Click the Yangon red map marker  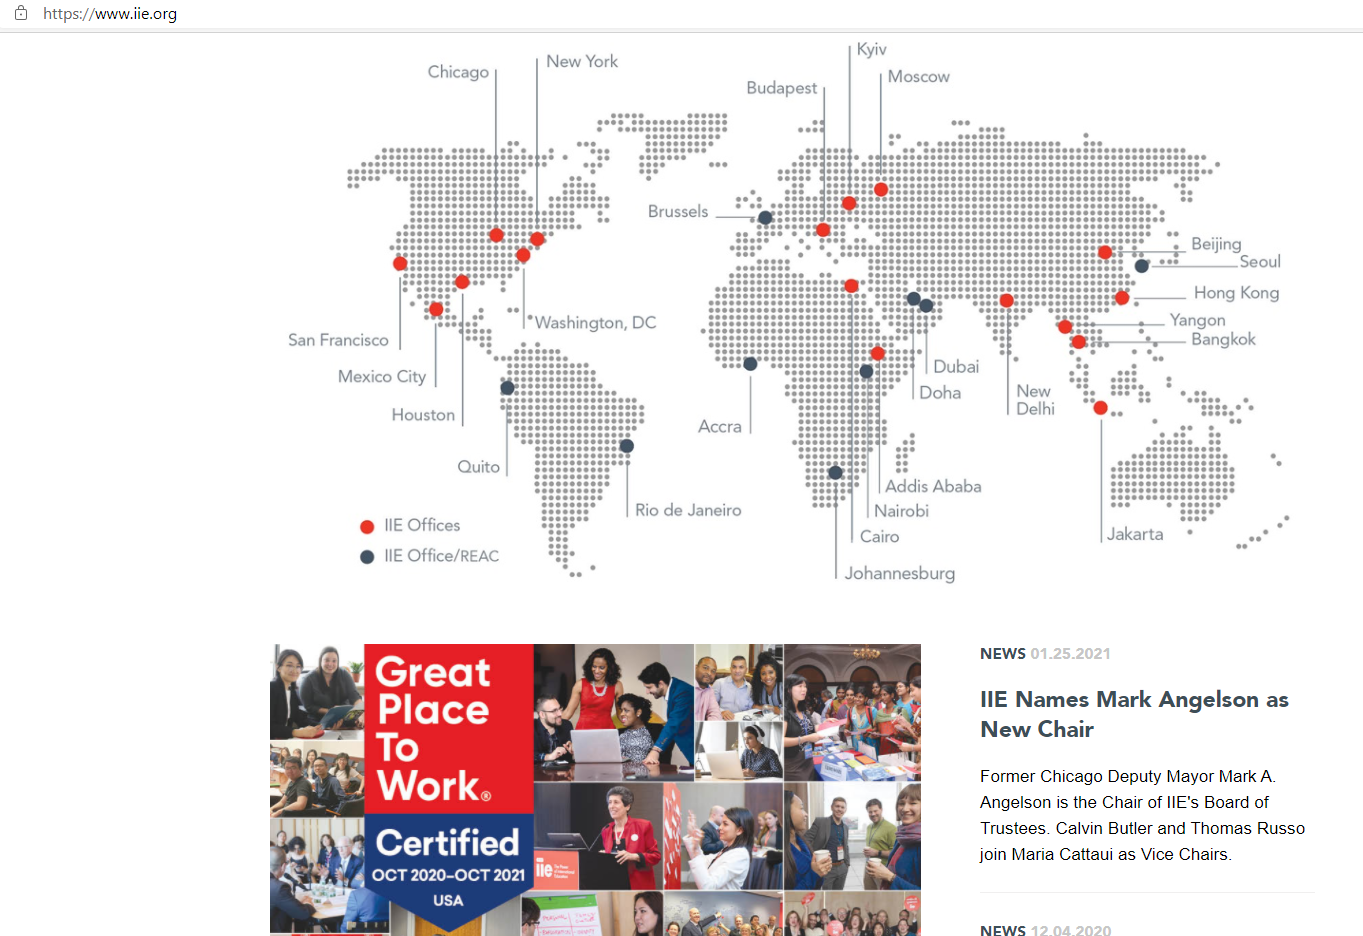1065,326
